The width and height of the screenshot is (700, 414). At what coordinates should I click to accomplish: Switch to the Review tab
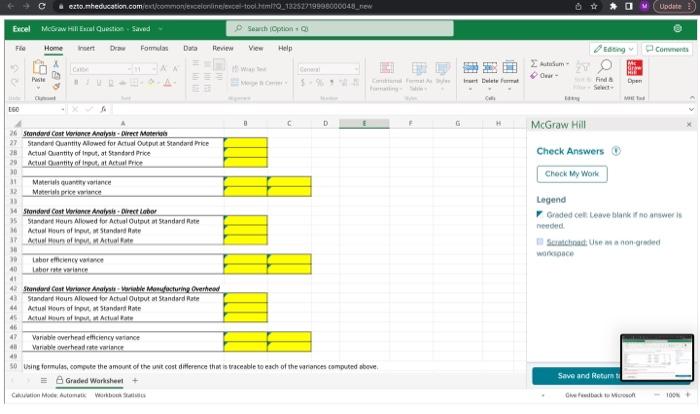point(223,48)
